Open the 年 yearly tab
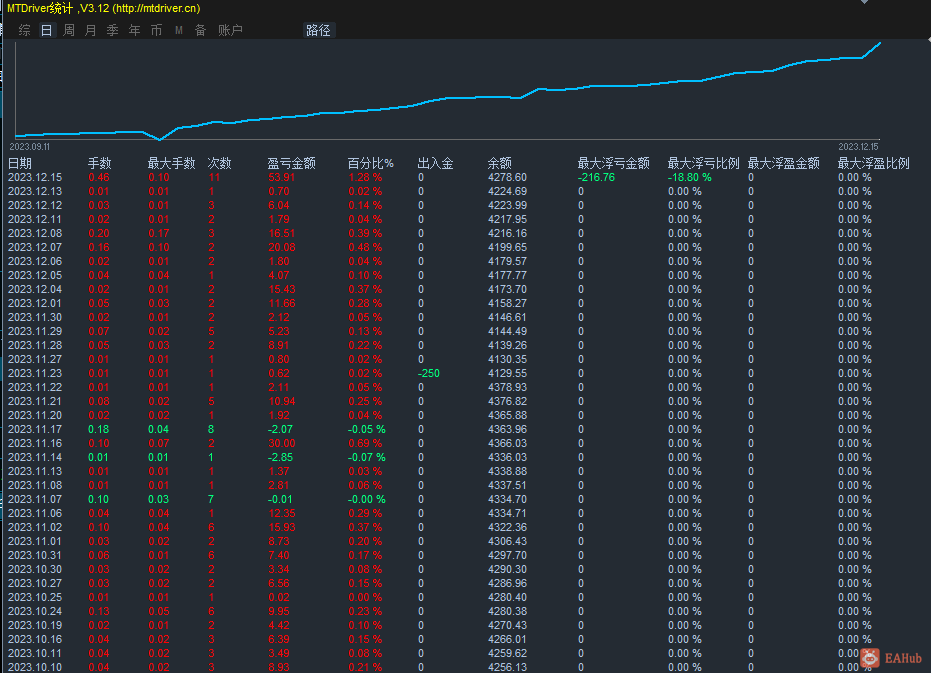 134,30
